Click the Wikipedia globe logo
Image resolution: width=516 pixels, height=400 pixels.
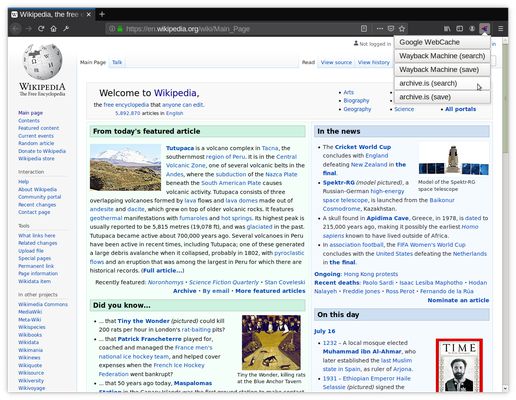click(43, 62)
